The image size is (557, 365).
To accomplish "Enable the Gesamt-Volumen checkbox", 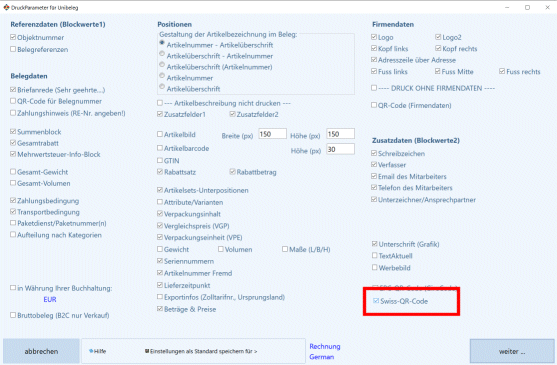I will pyautogui.click(x=13, y=183).
